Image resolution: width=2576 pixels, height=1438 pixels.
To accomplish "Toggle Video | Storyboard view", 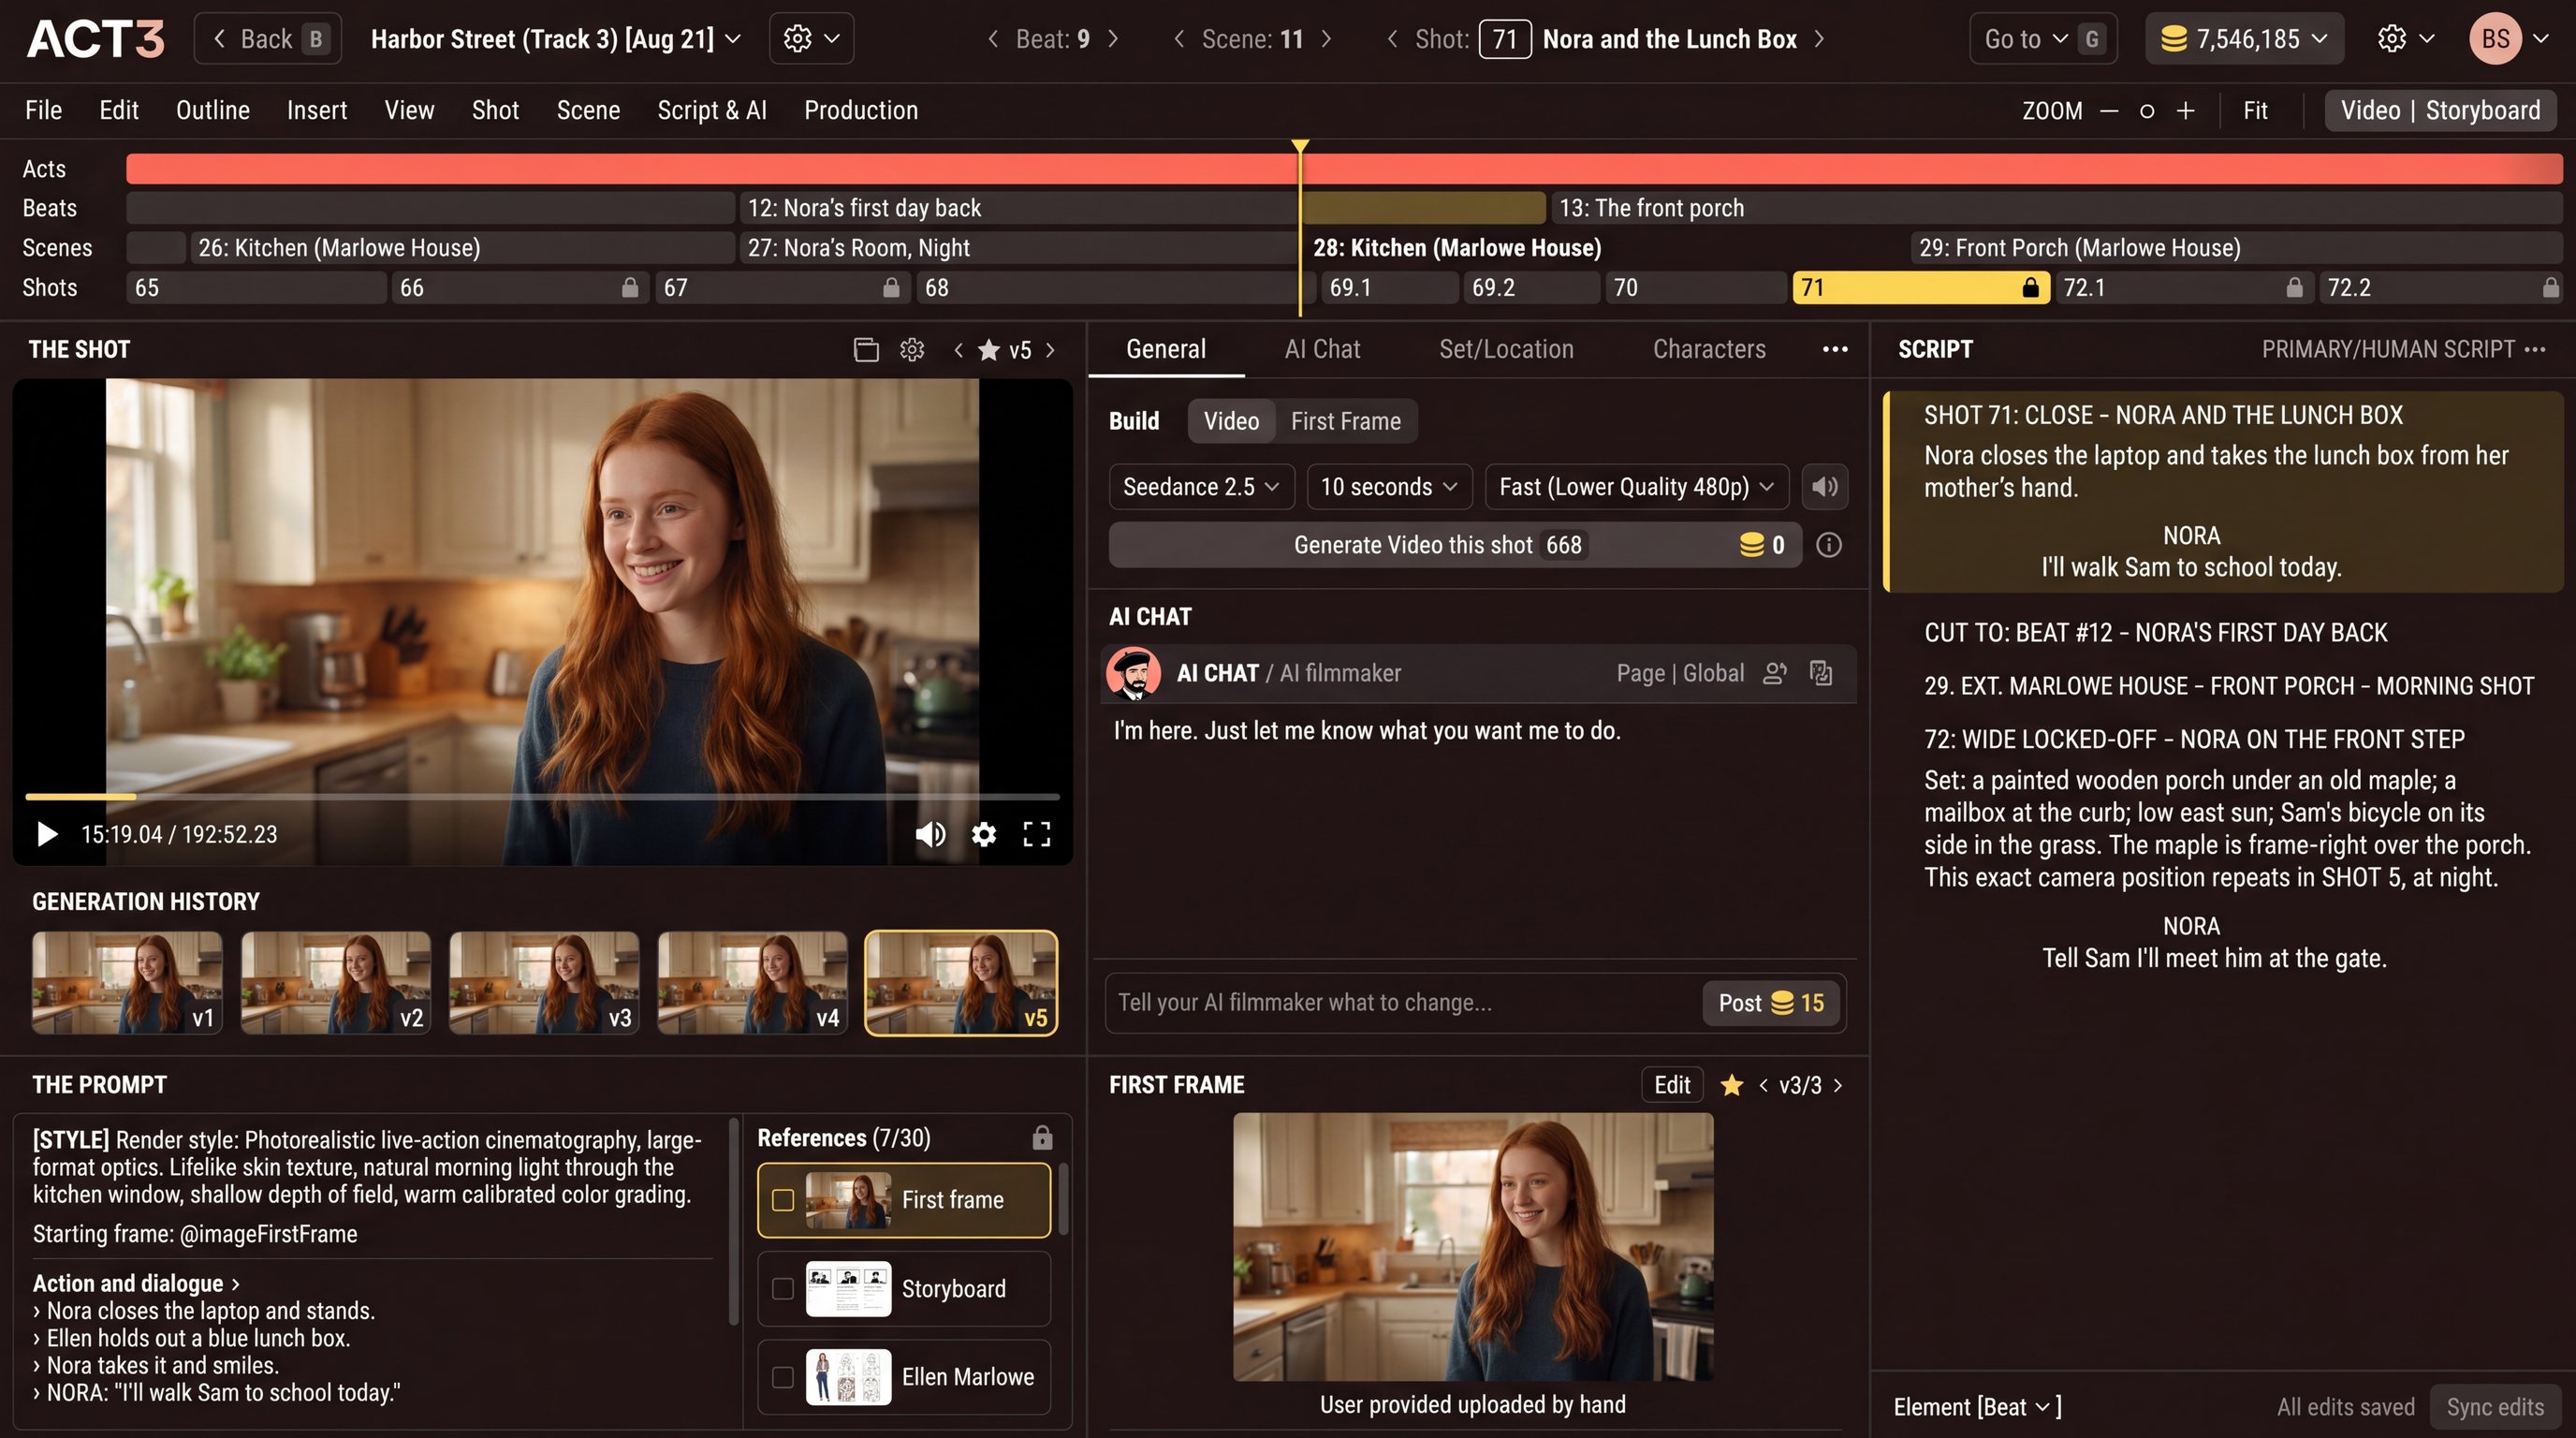I will [x=2440, y=111].
